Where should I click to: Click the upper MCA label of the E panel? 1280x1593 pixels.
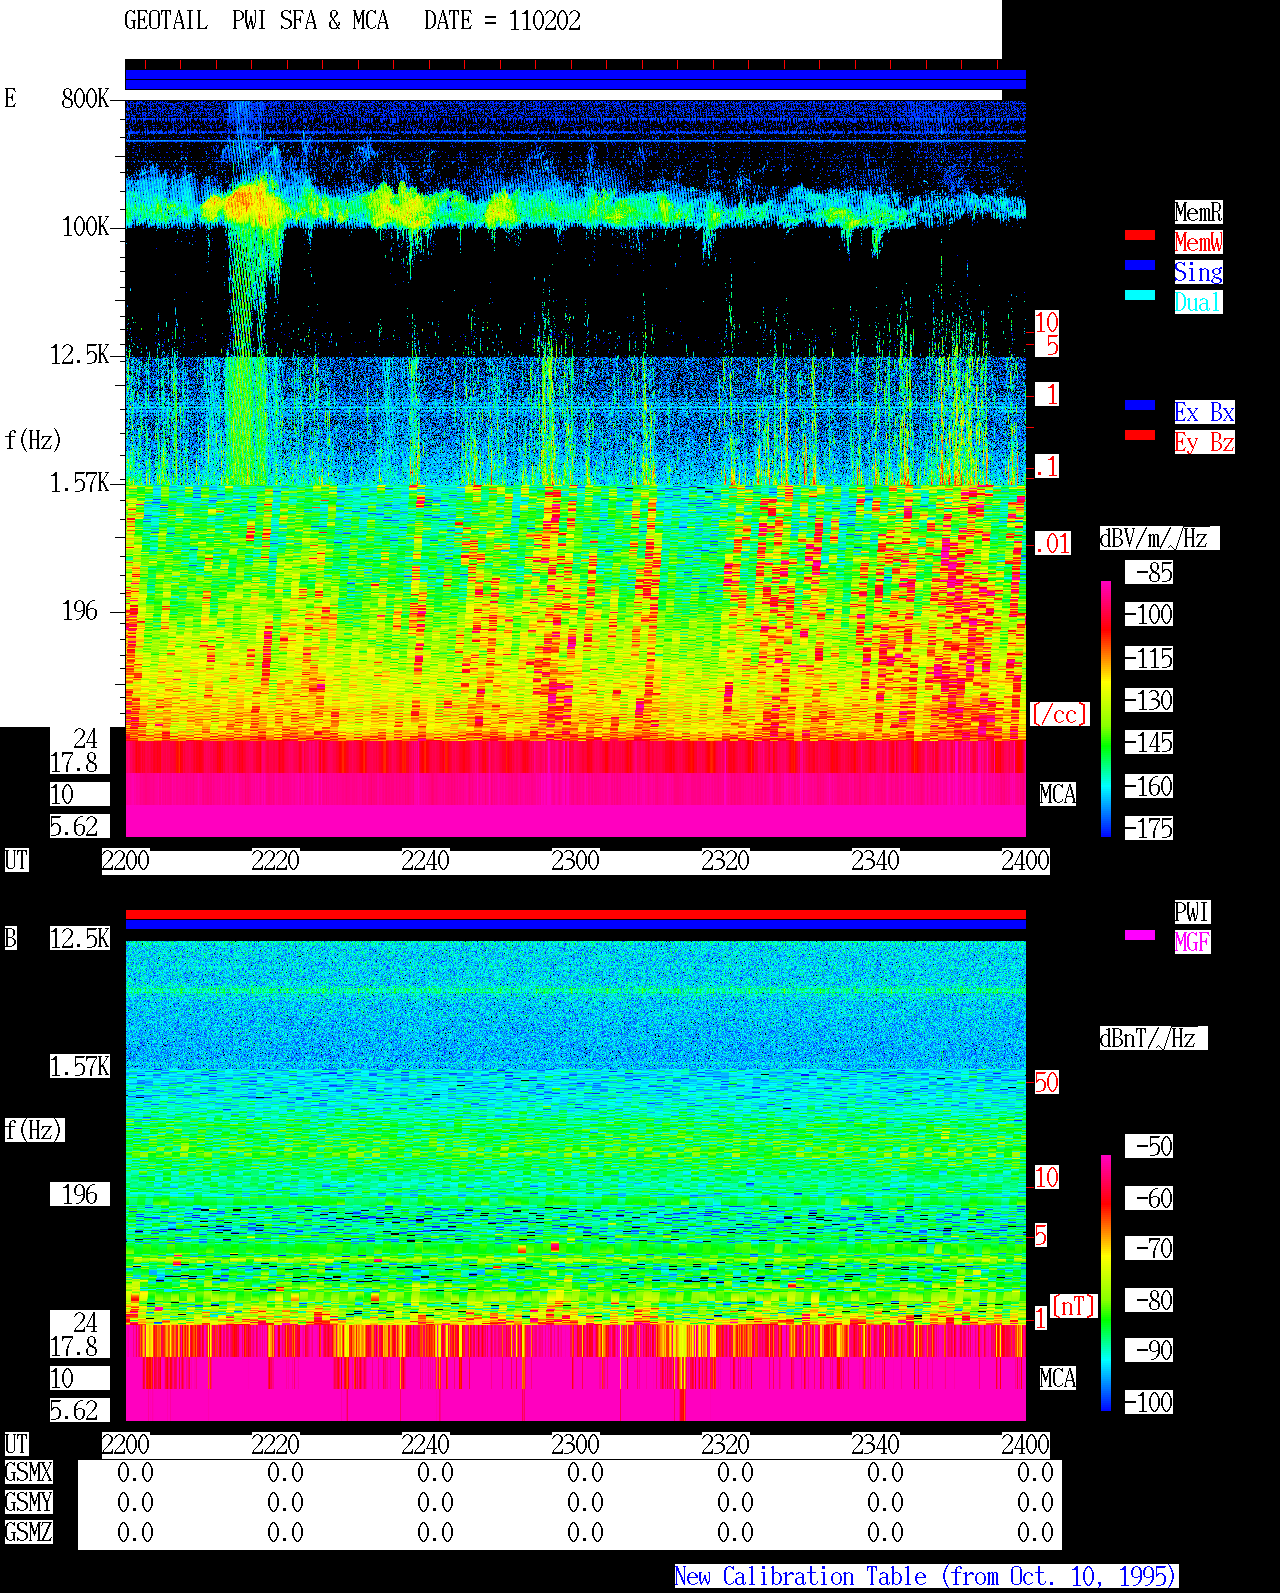tap(1058, 795)
